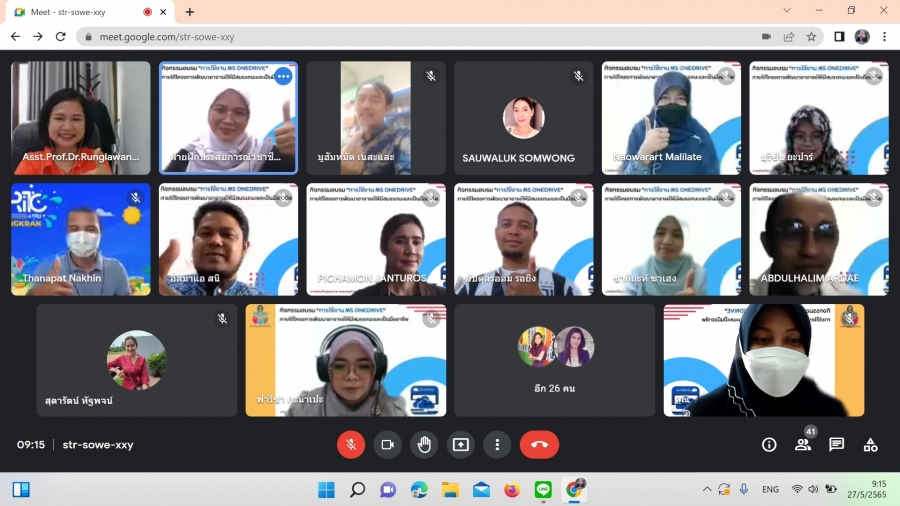This screenshot has width=900, height=506.
Task: Leave the call with red hang-up button
Action: point(539,445)
